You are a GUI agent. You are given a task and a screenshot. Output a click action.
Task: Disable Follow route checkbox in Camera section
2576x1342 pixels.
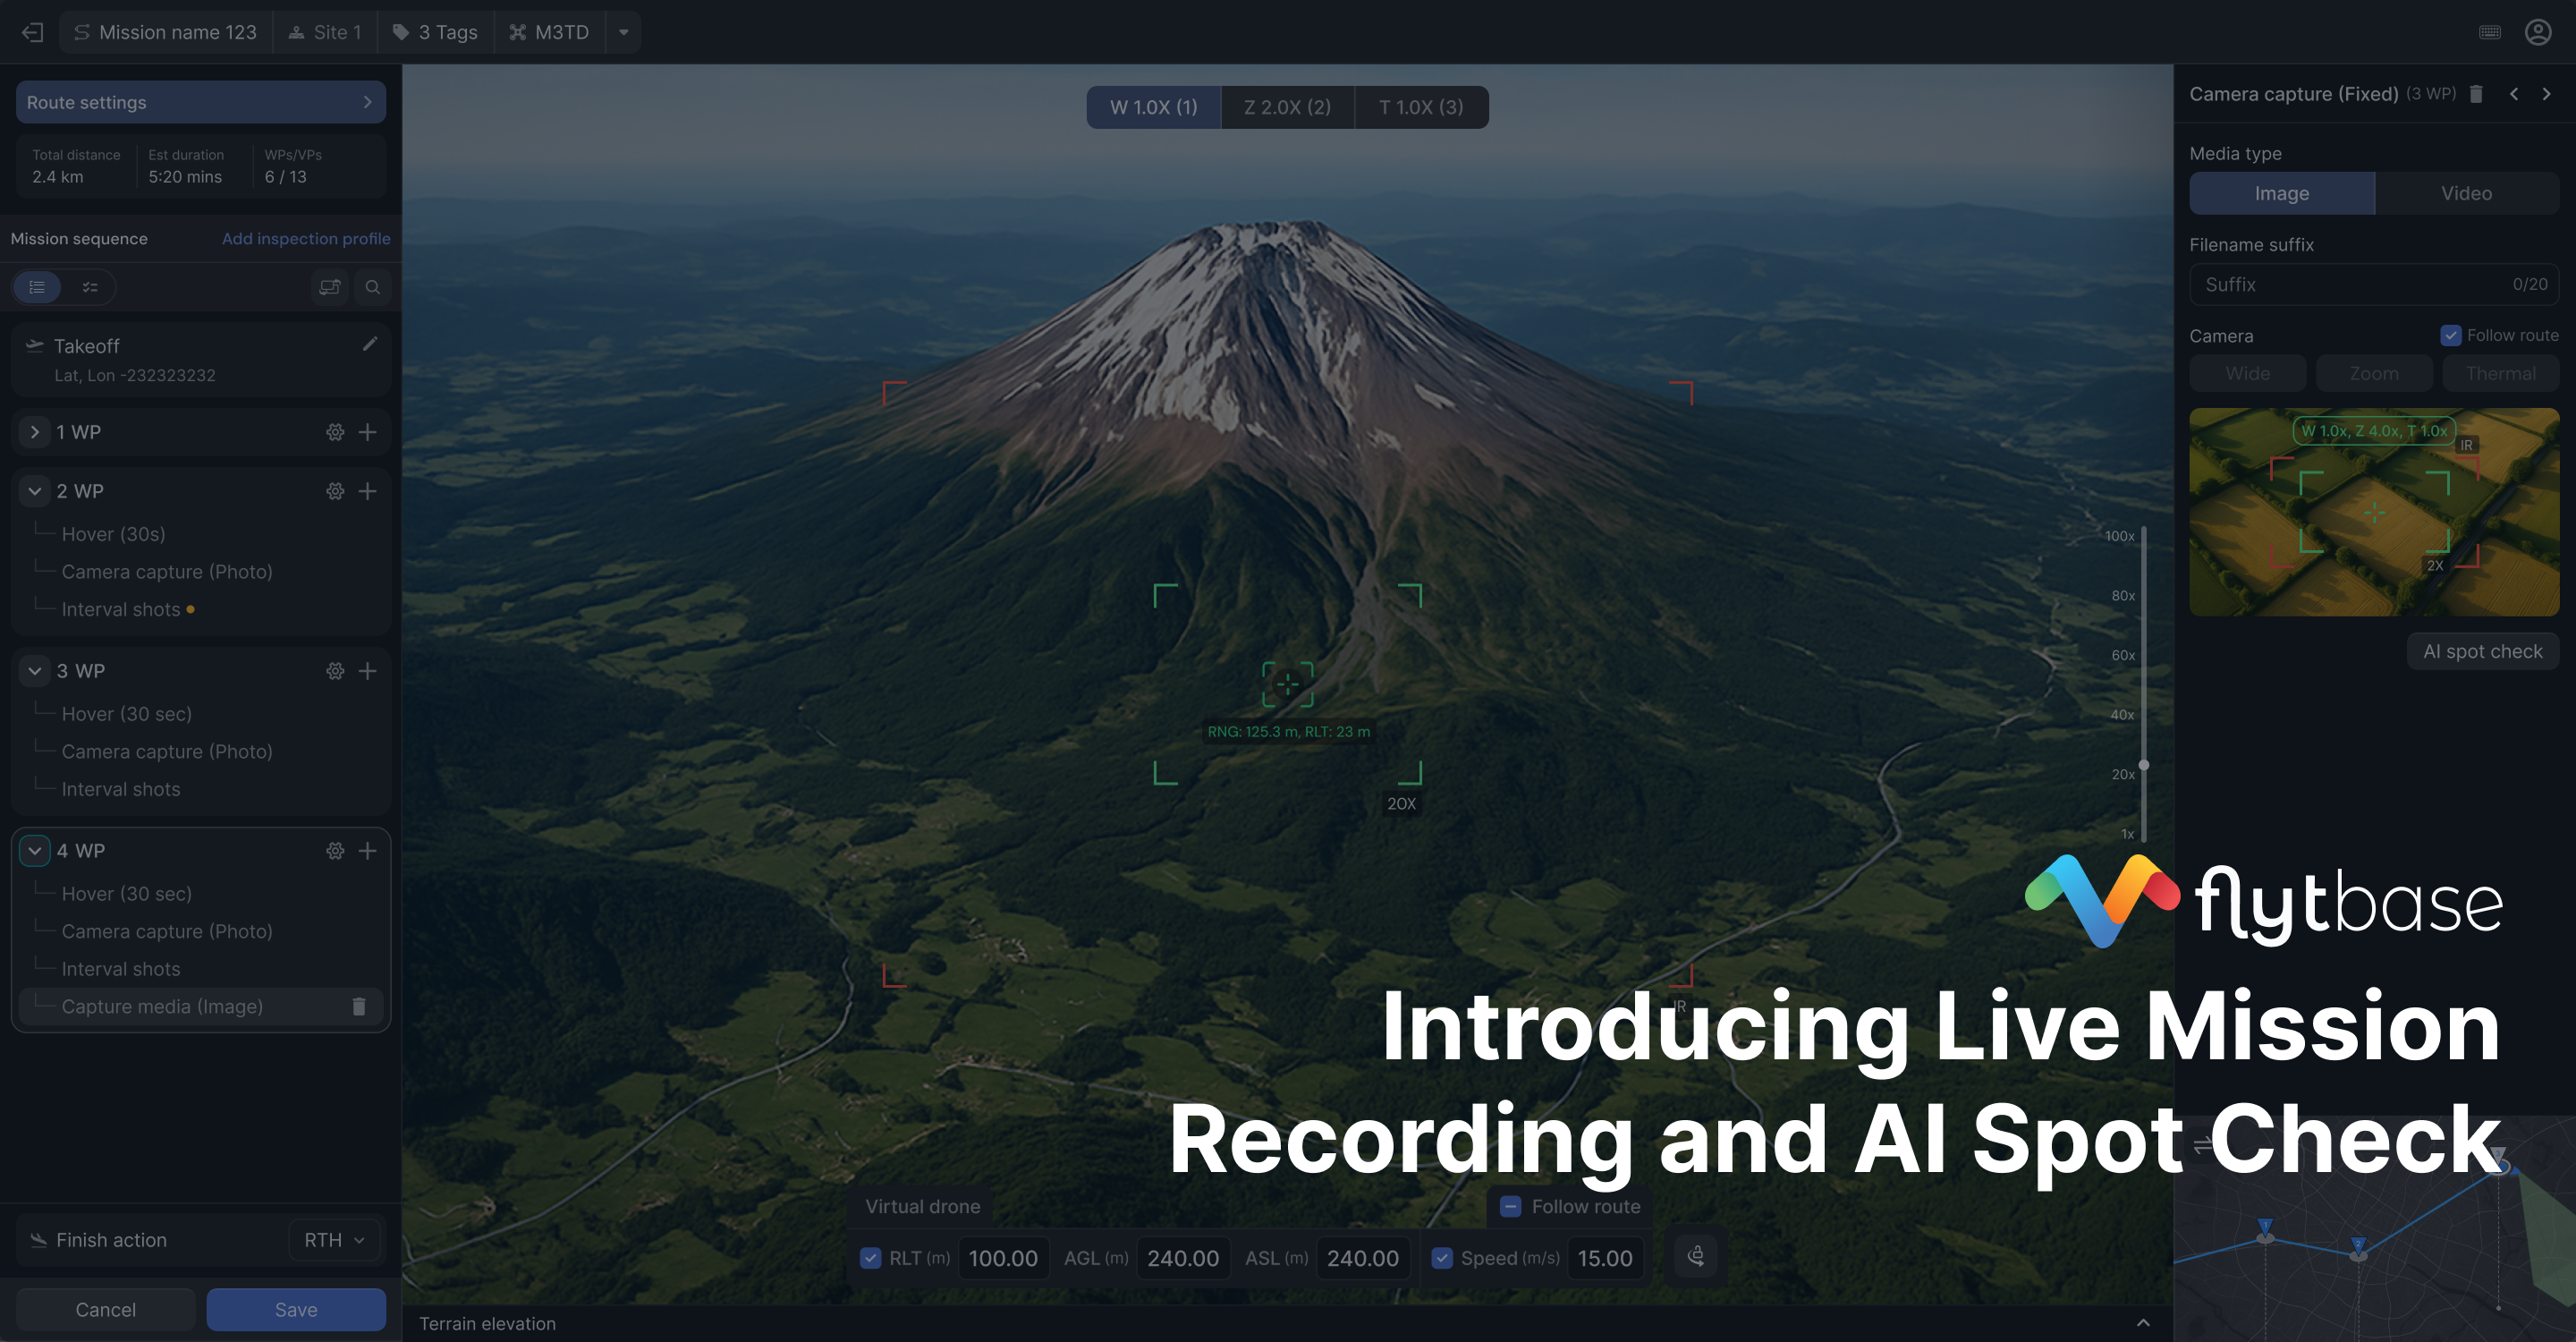(2450, 335)
